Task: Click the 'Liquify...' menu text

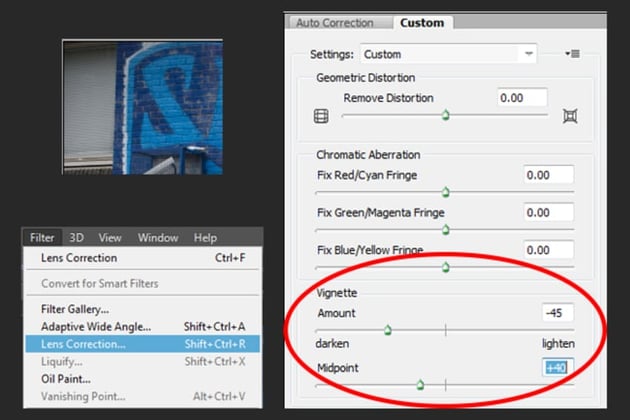Action: coord(61,362)
